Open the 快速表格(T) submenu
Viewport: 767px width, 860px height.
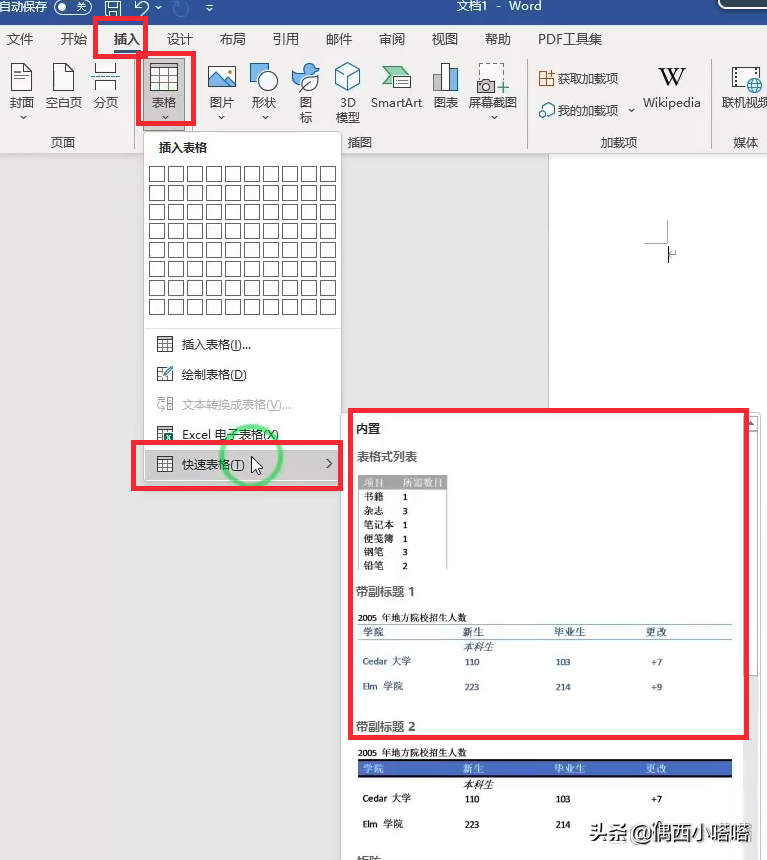[x=242, y=464]
